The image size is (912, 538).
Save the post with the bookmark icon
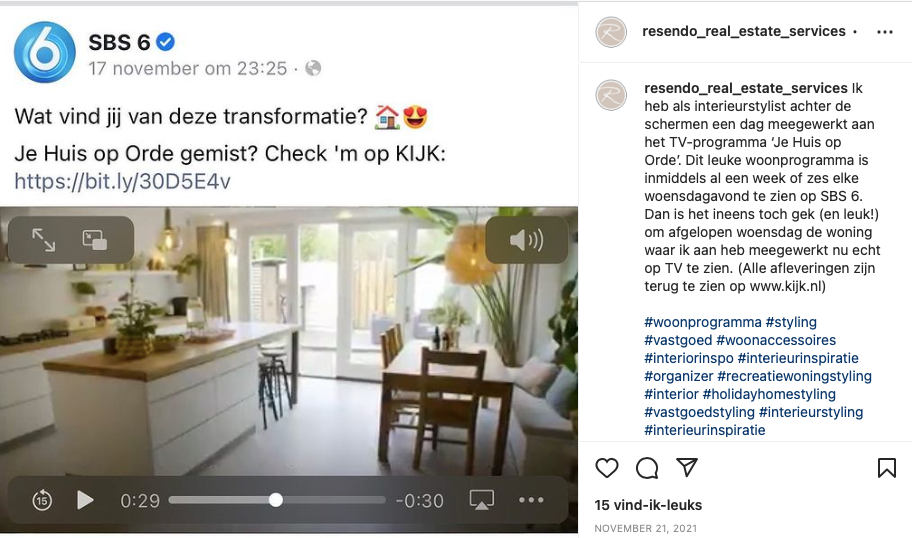(x=886, y=468)
